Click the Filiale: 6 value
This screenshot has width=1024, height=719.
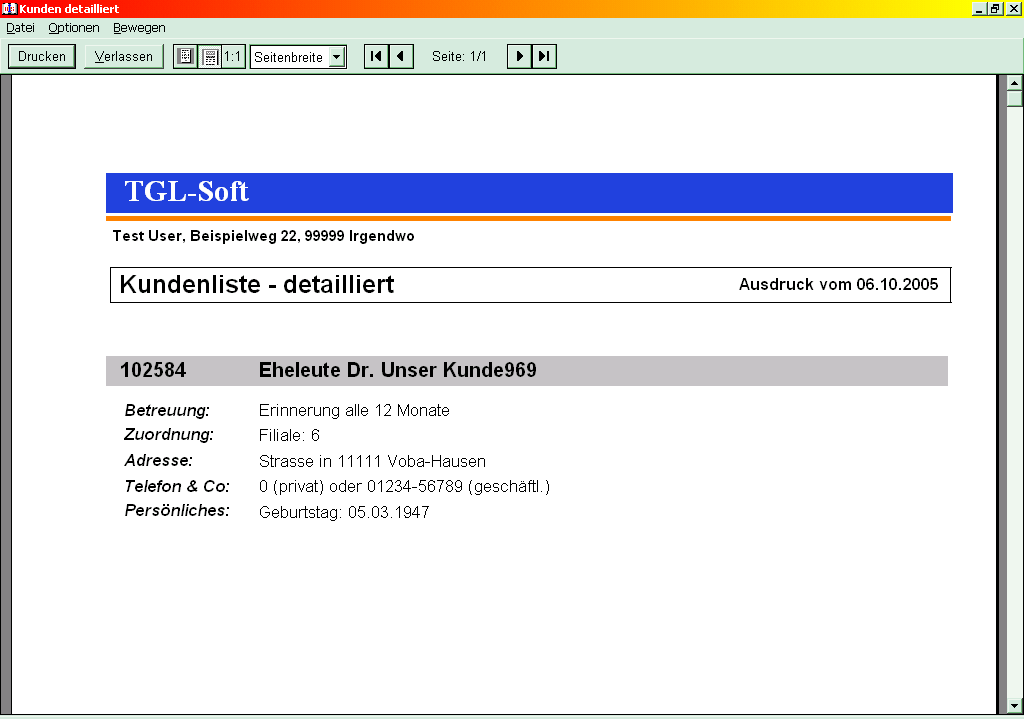coord(289,436)
